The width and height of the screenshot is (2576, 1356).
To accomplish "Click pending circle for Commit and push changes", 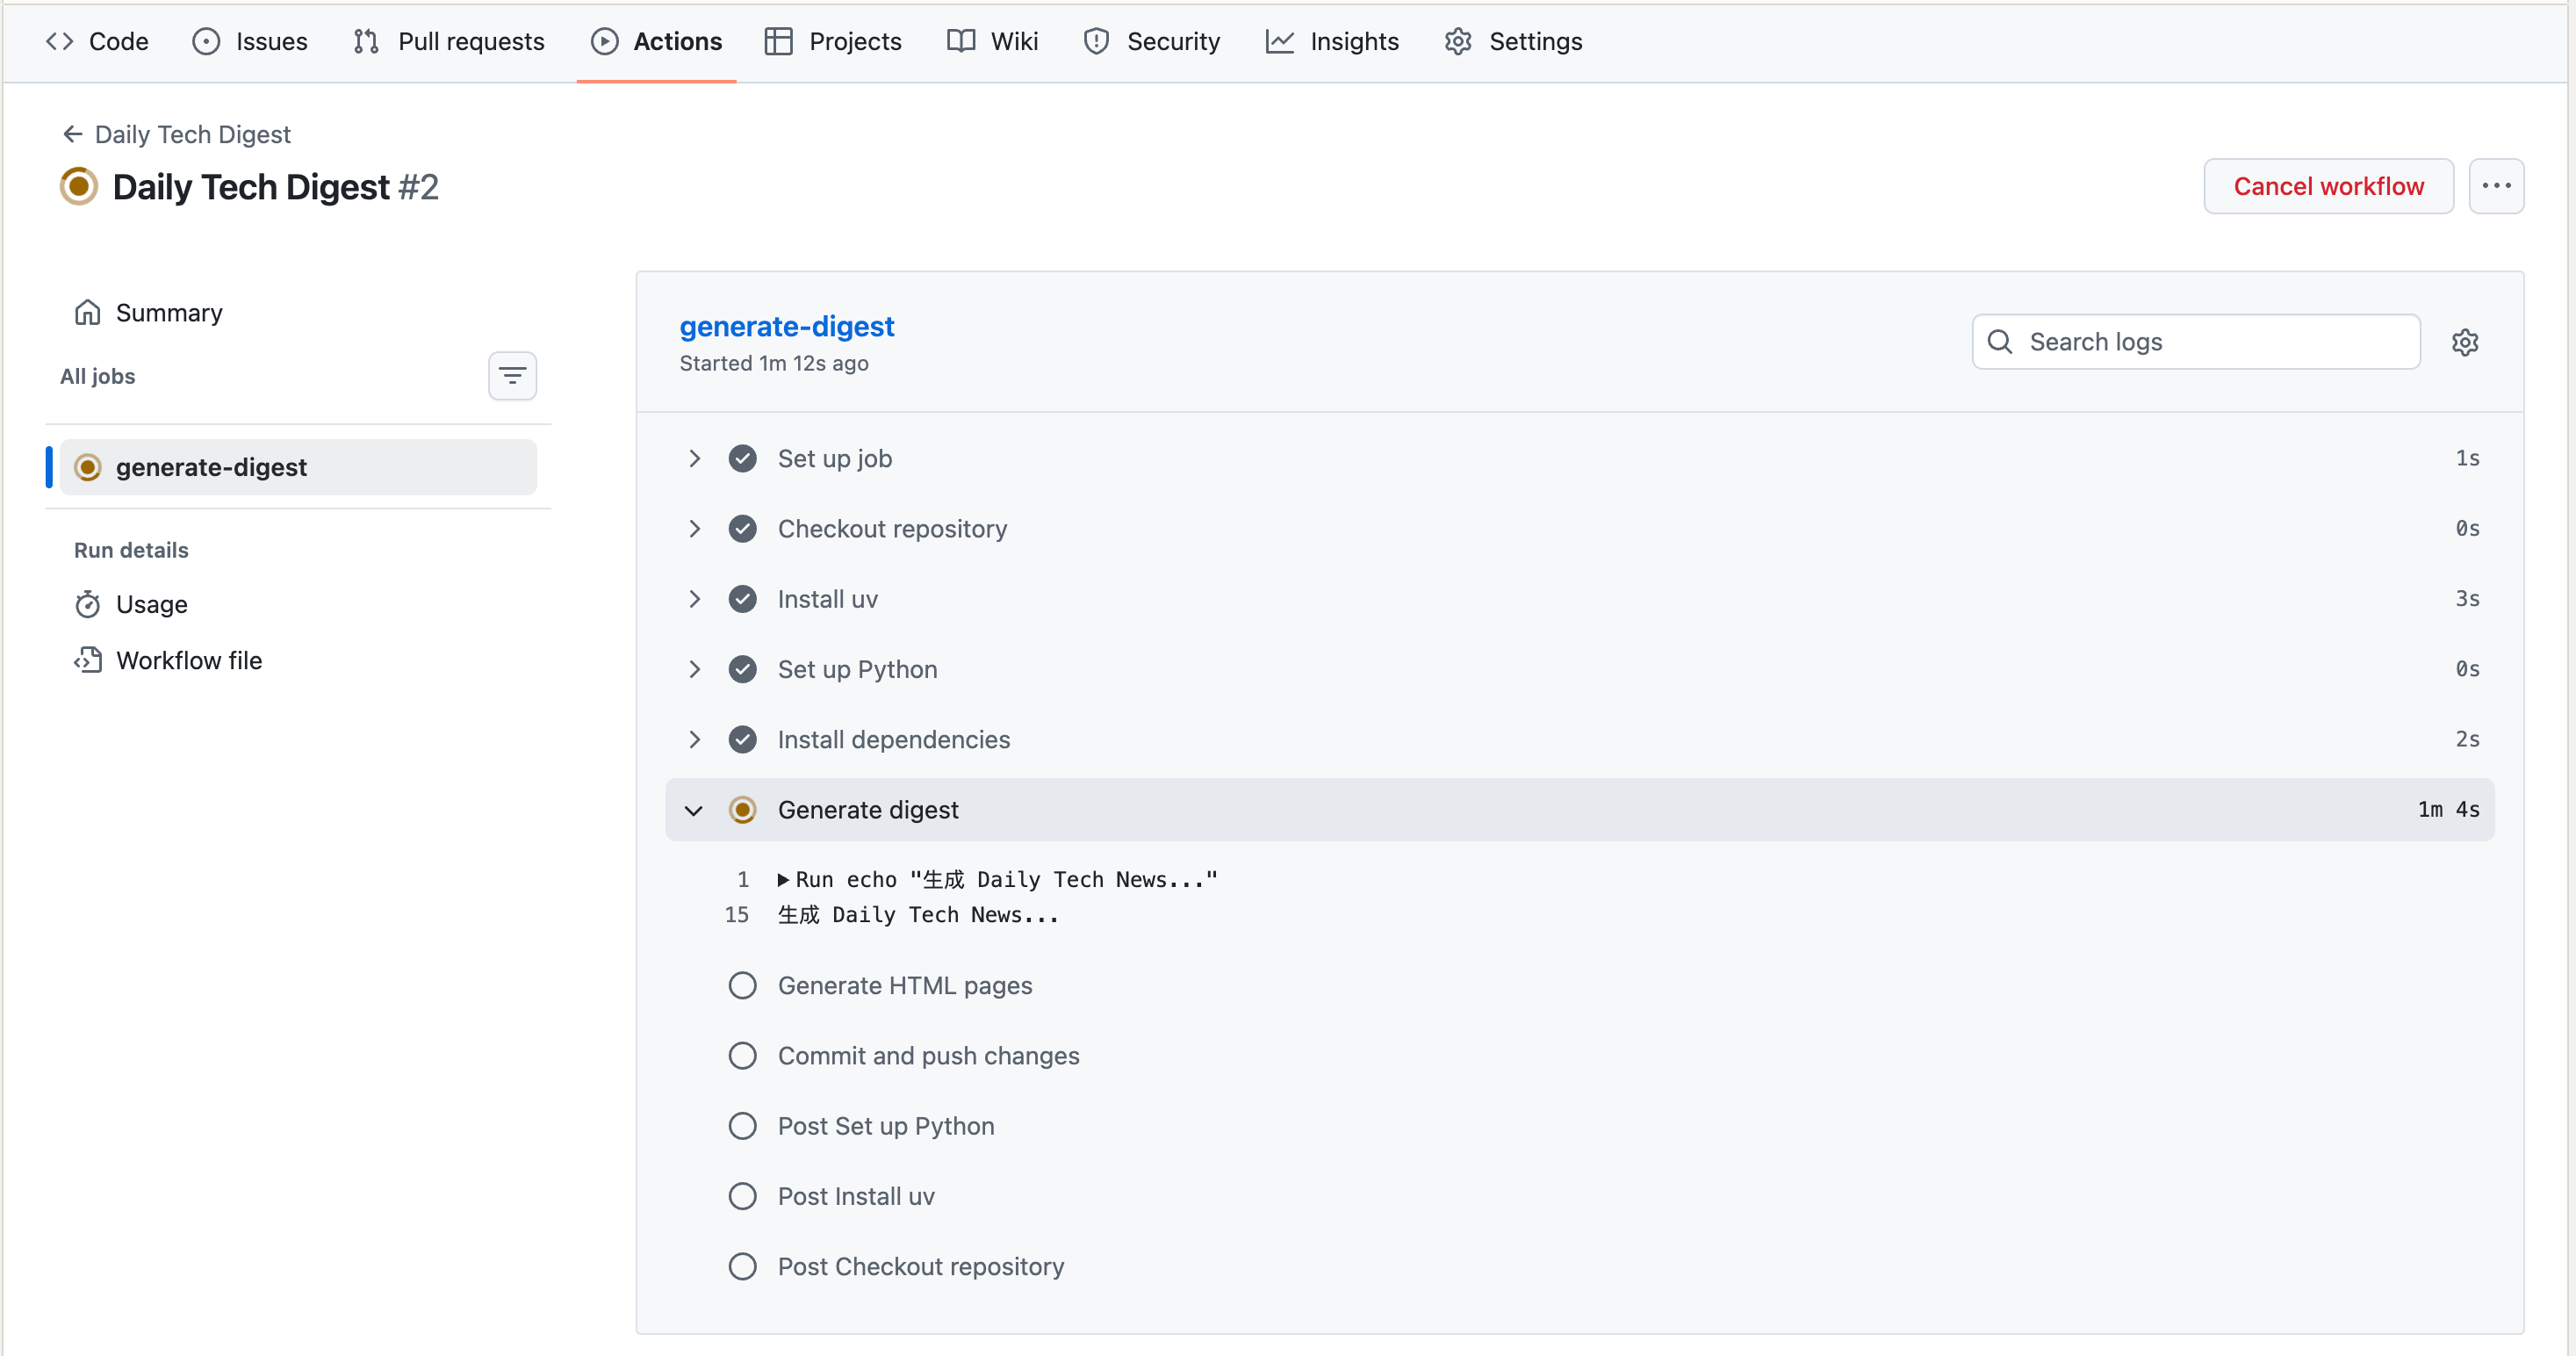I will [x=742, y=1055].
